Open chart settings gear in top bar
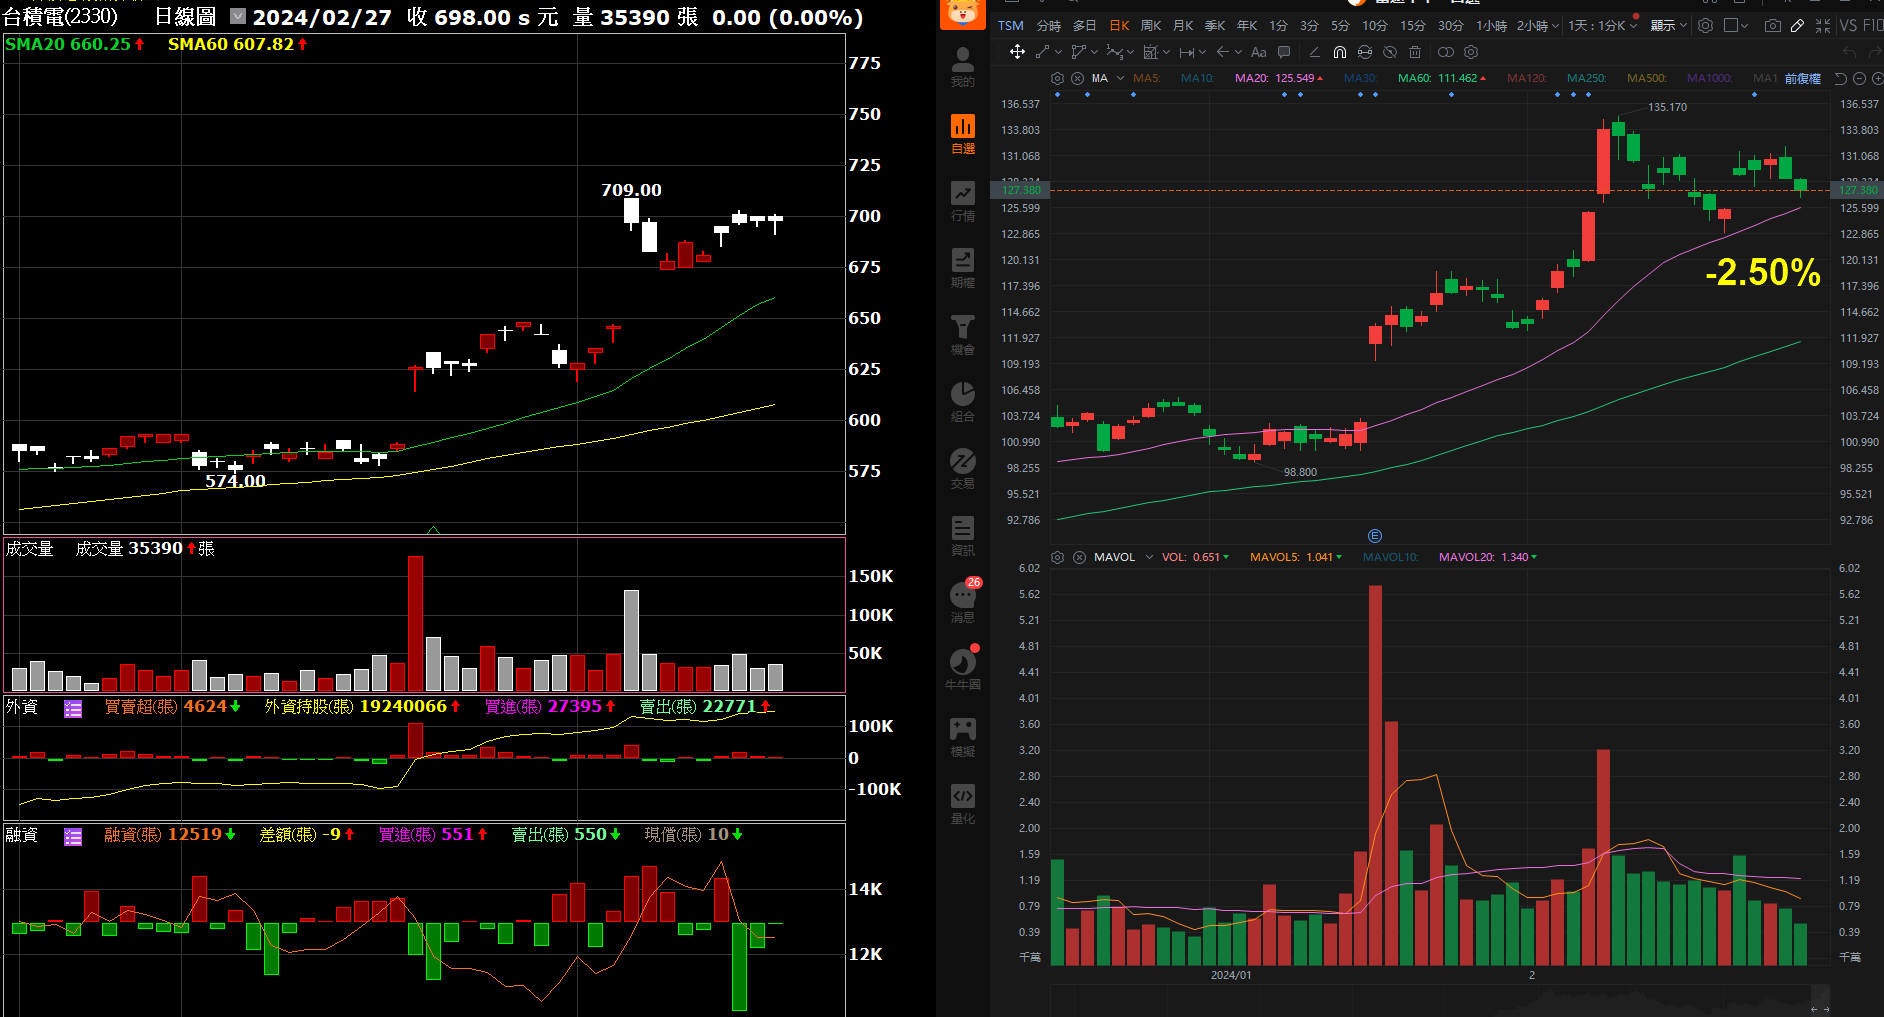Image resolution: width=1884 pixels, height=1017 pixels. 1706,25
